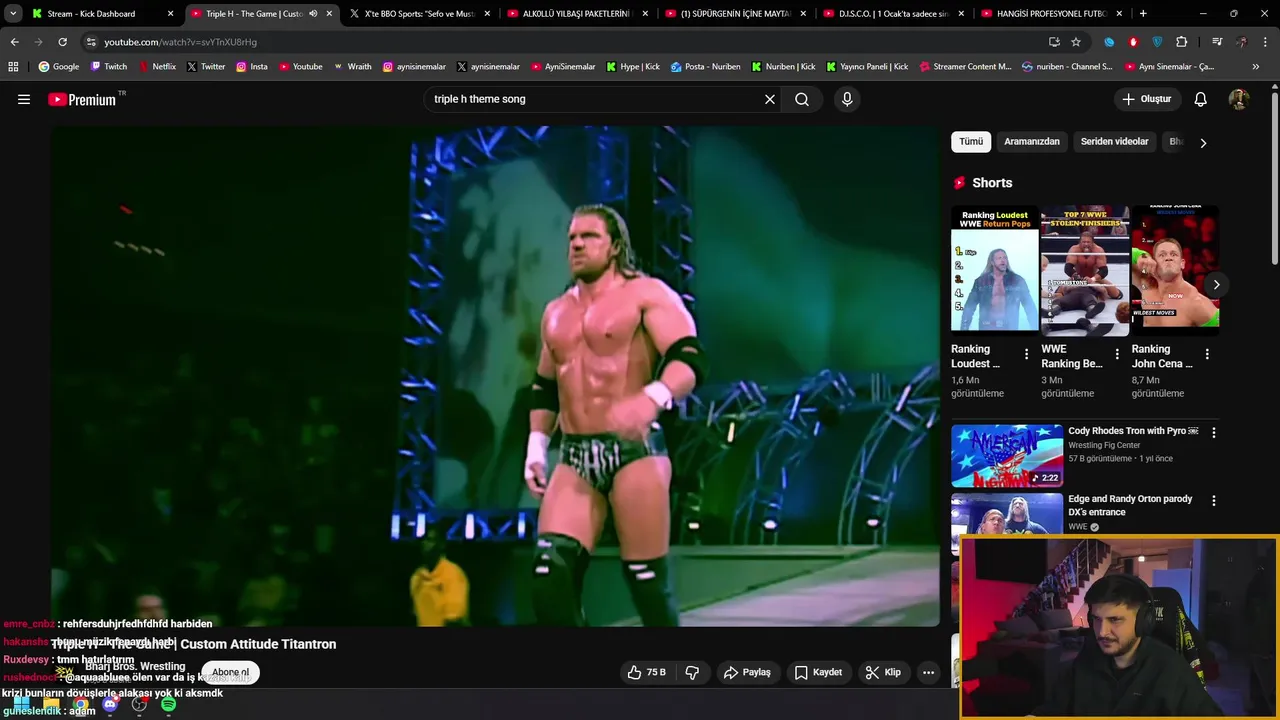The width and height of the screenshot is (1280, 720).
Task: Create a clip with Klip
Action: click(883, 672)
